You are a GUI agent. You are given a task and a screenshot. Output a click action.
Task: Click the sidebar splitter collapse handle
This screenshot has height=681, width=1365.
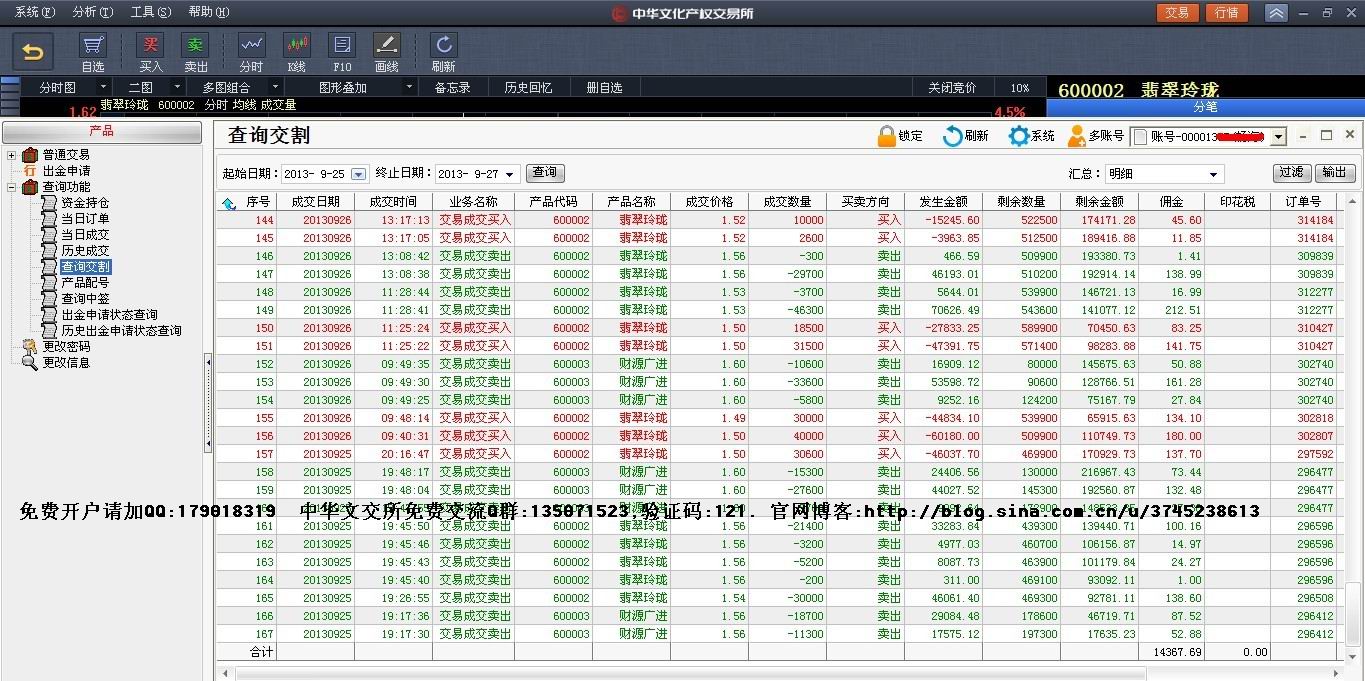coord(208,405)
